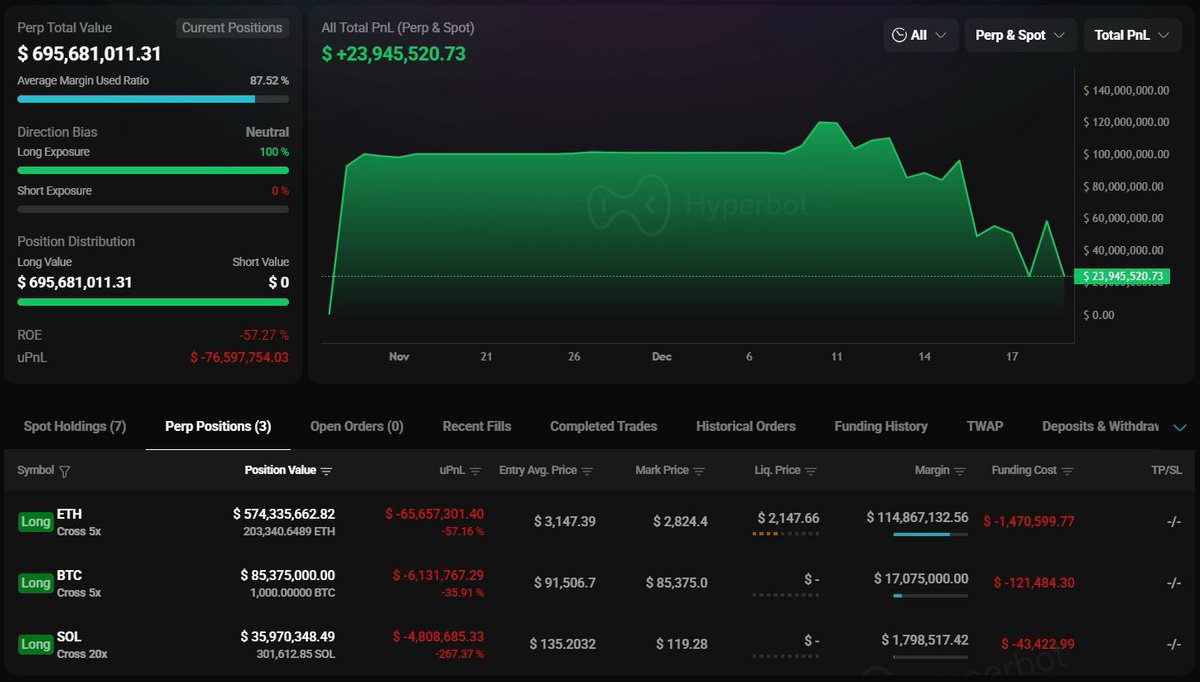The image size is (1200, 682).
Task: Click the BTC symbol in positions table
Action: pyautogui.click(x=69, y=575)
